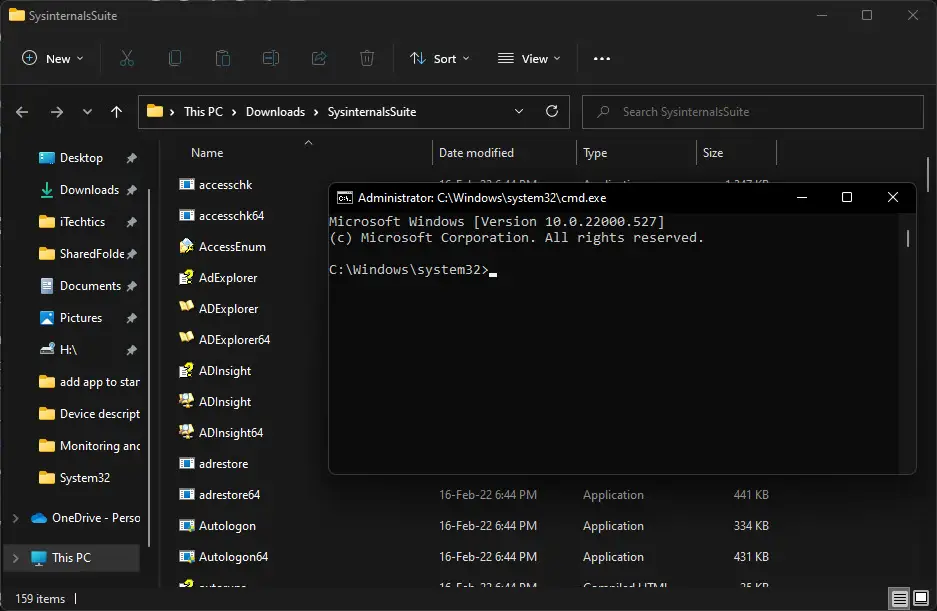The width and height of the screenshot is (937, 611).
Task: Click the pin icon next to Pictures
Action: [x=131, y=318]
